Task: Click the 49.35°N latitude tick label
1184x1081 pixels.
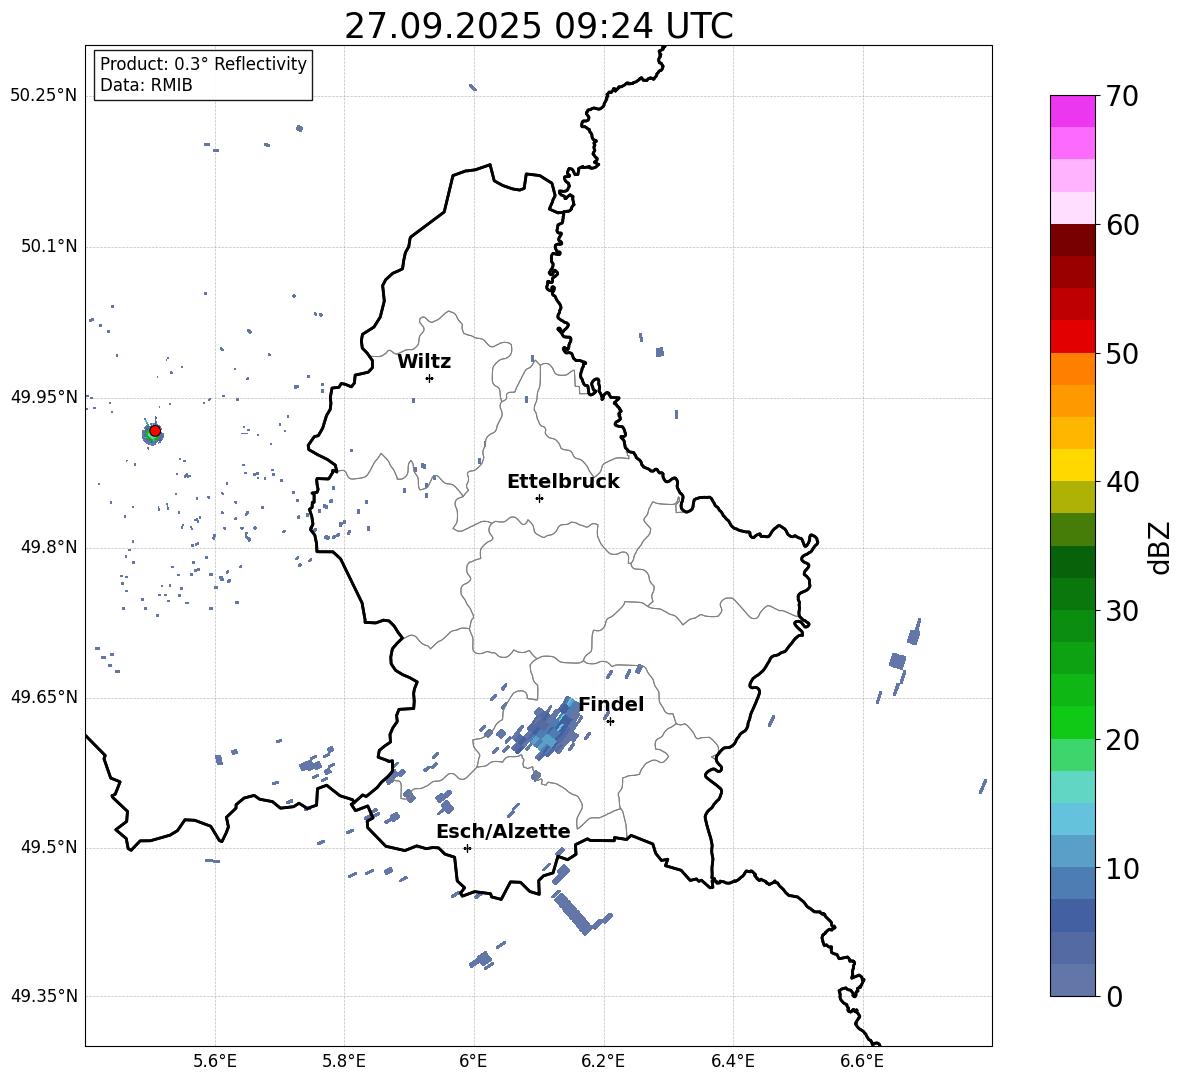Action: tap(44, 996)
